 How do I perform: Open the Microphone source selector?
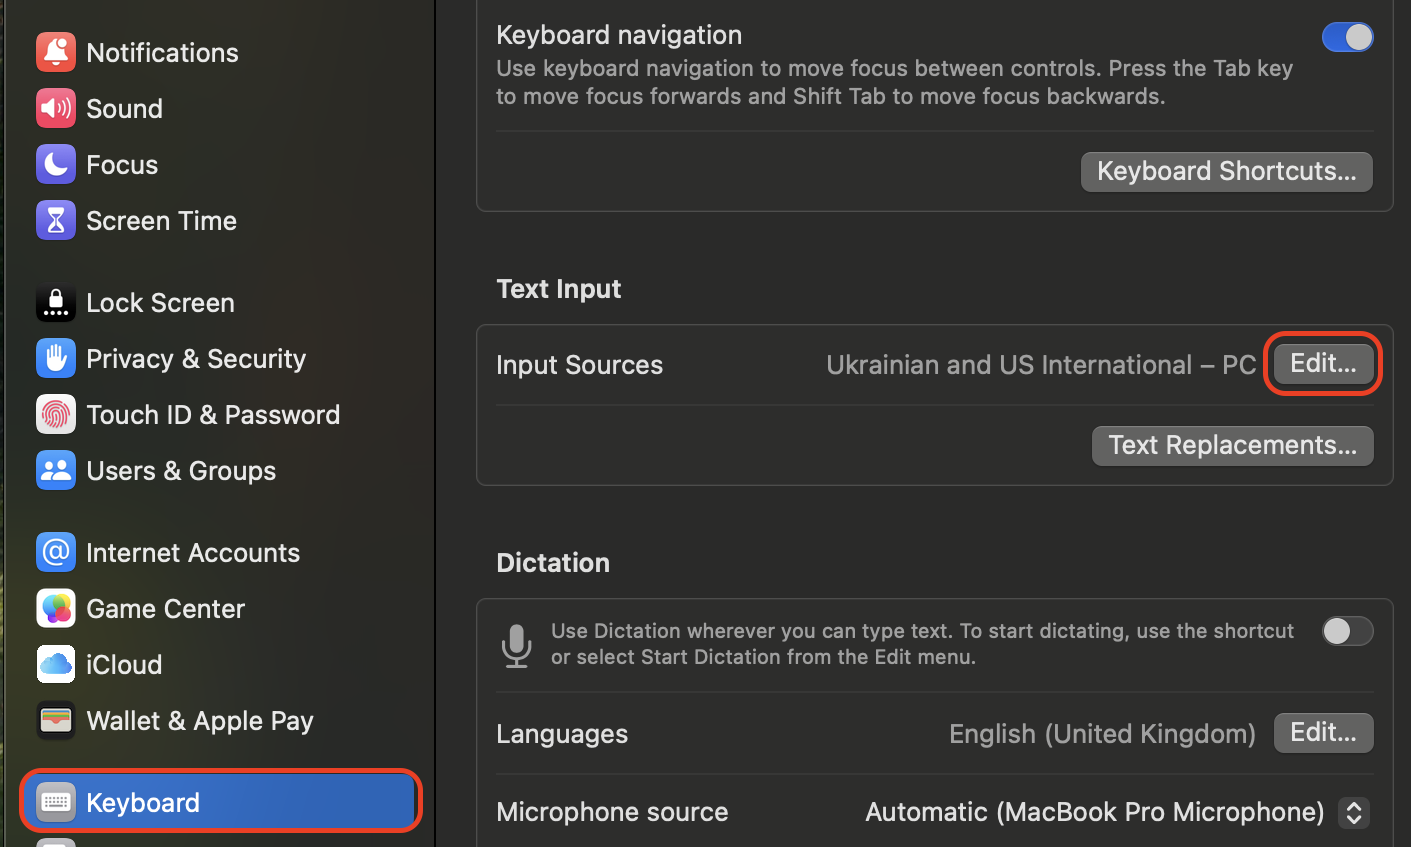[1354, 812]
